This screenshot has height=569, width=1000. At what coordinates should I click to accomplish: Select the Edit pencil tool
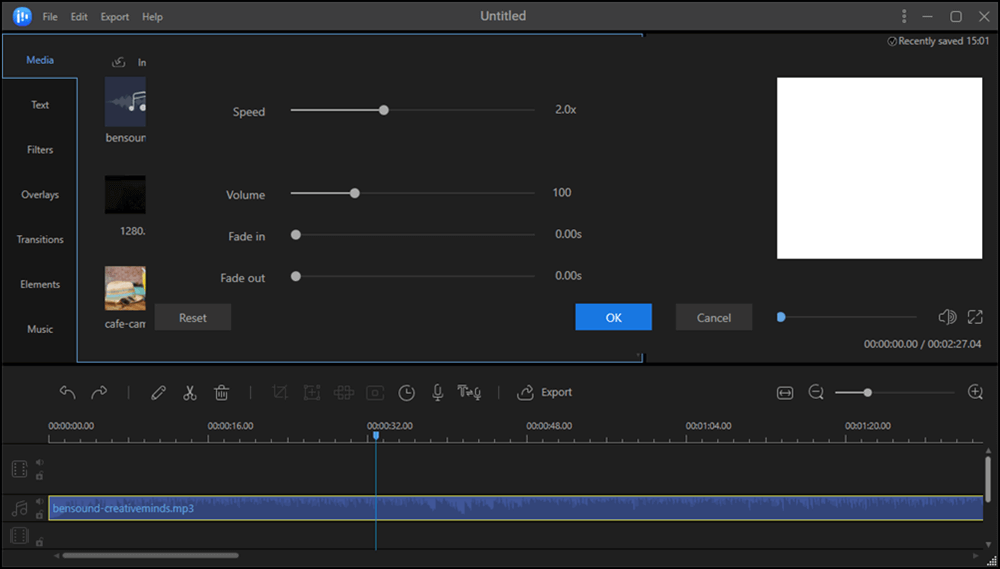coord(158,393)
